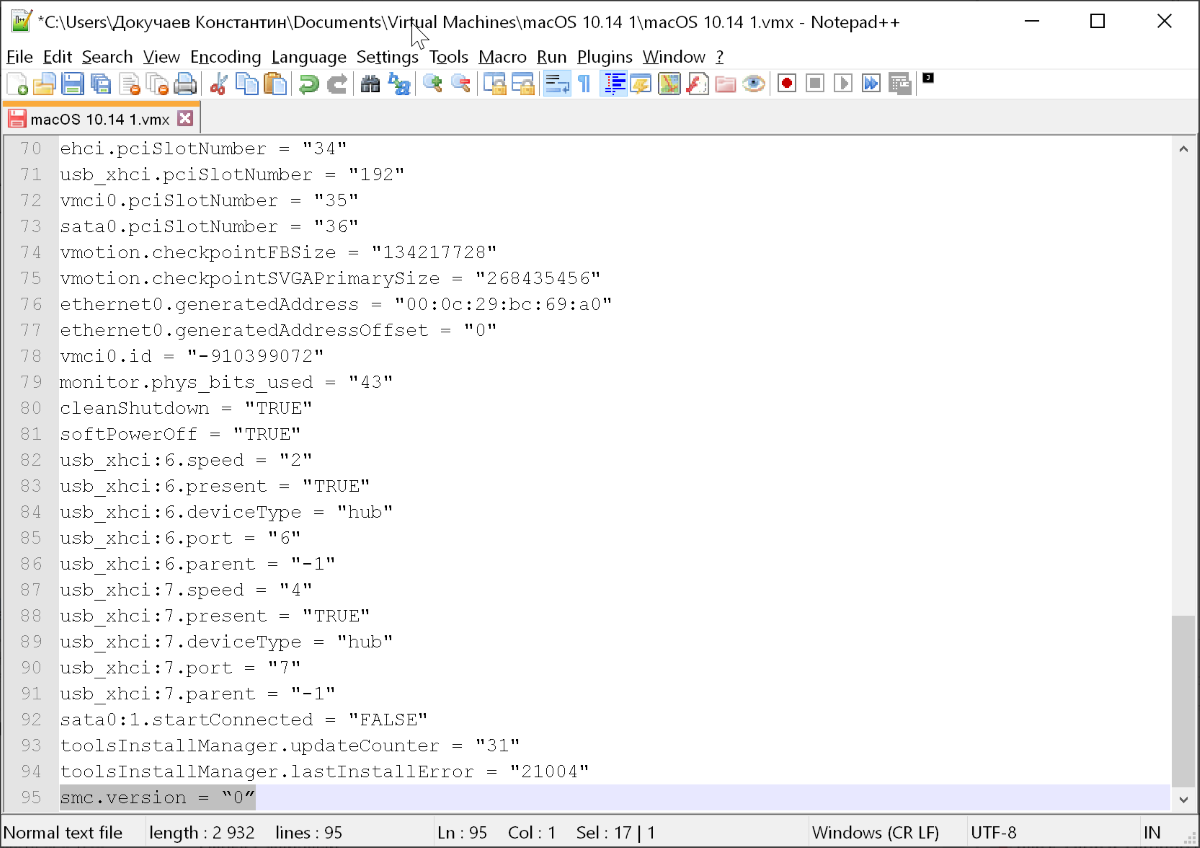Image resolution: width=1200 pixels, height=848 pixels.
Task: Click the Stop recording macro square
Action: 815,84
